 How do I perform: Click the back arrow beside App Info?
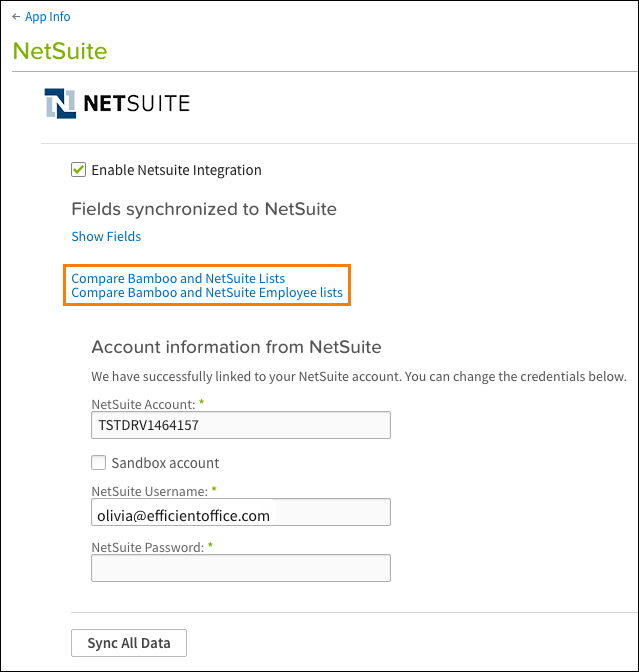(16, 17)
